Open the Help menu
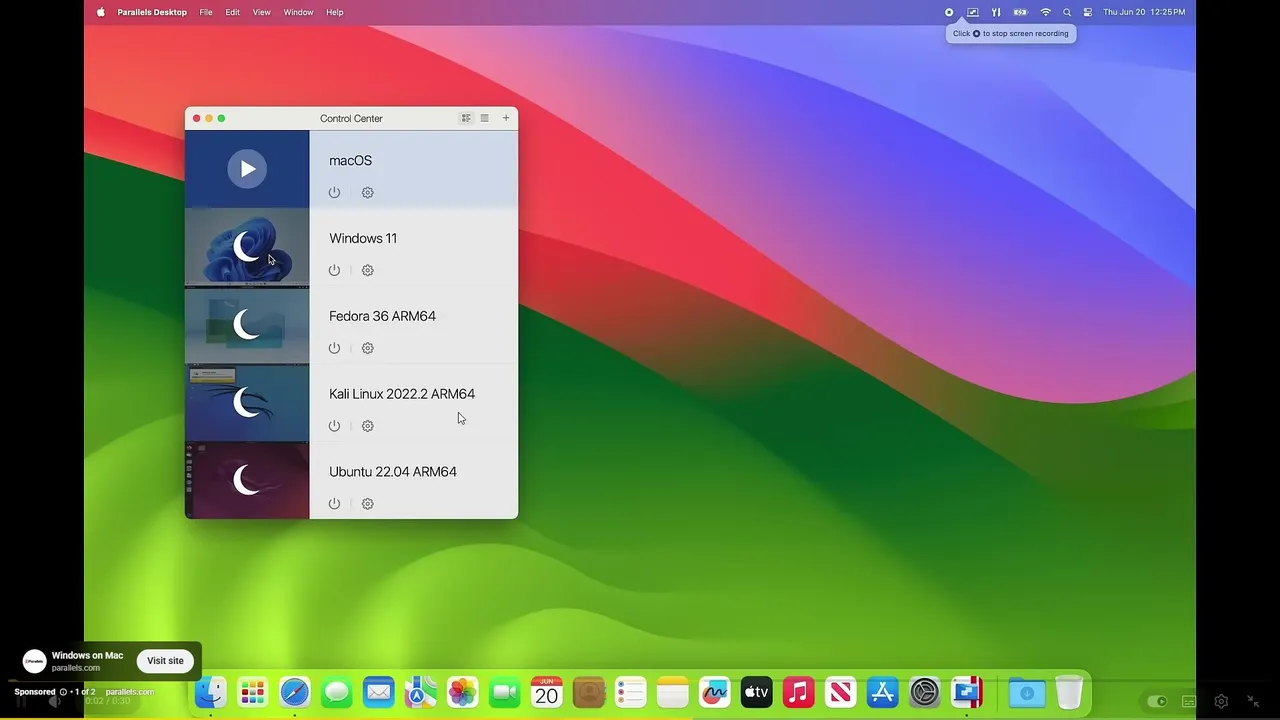 coord(335,12)
